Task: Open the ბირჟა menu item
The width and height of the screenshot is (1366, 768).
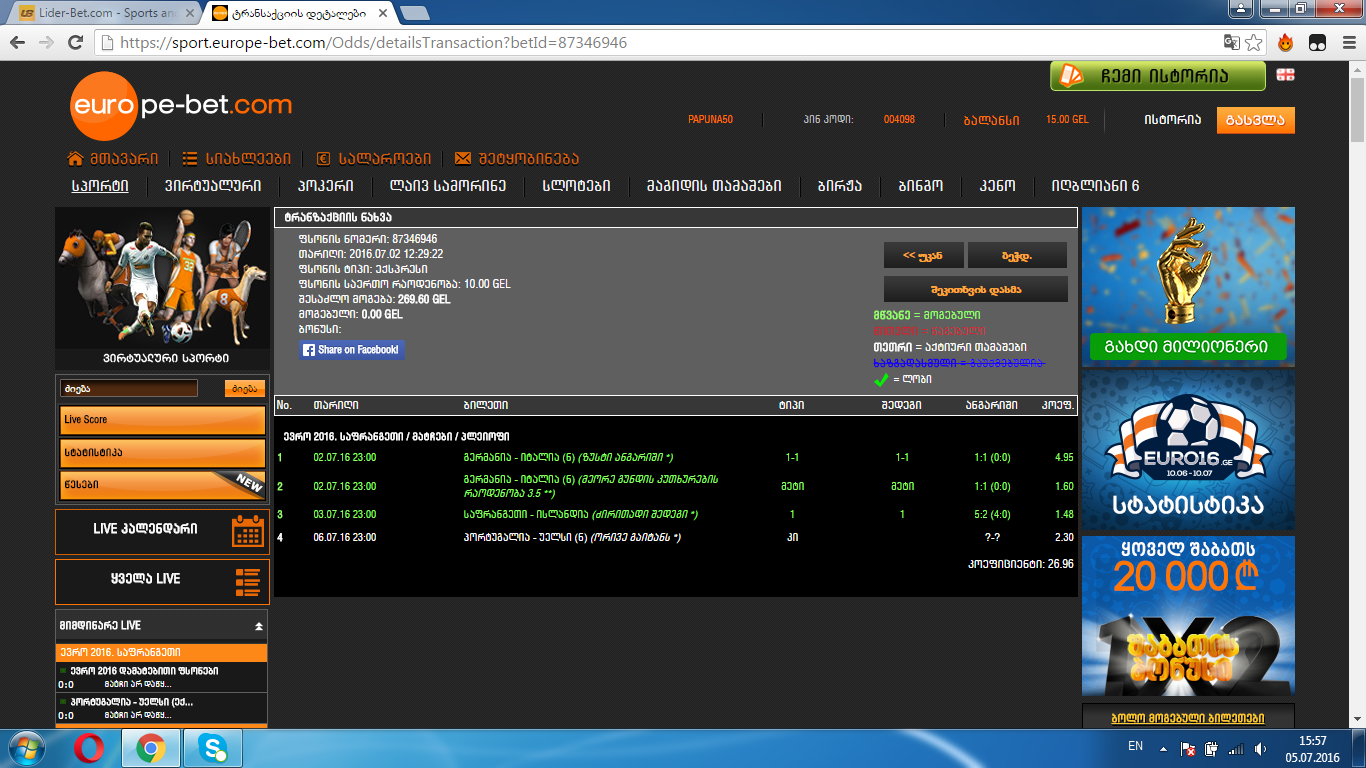Action: pos(840,186)
